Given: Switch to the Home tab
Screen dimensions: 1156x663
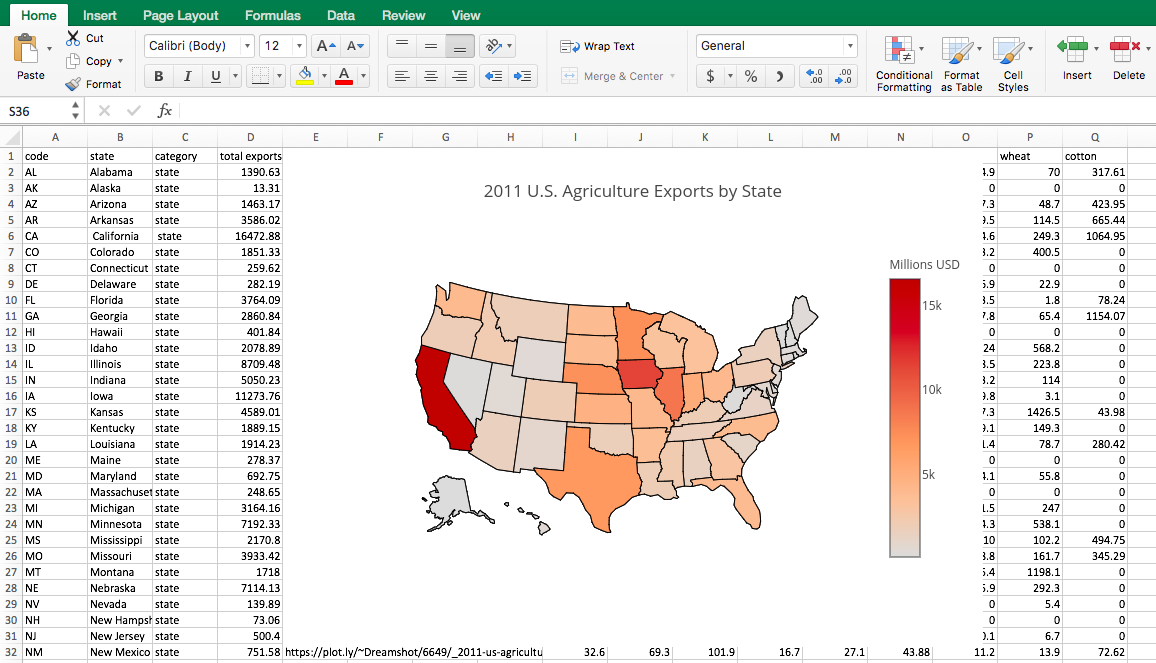Looking at the screenshot, I should pos(38,15).
